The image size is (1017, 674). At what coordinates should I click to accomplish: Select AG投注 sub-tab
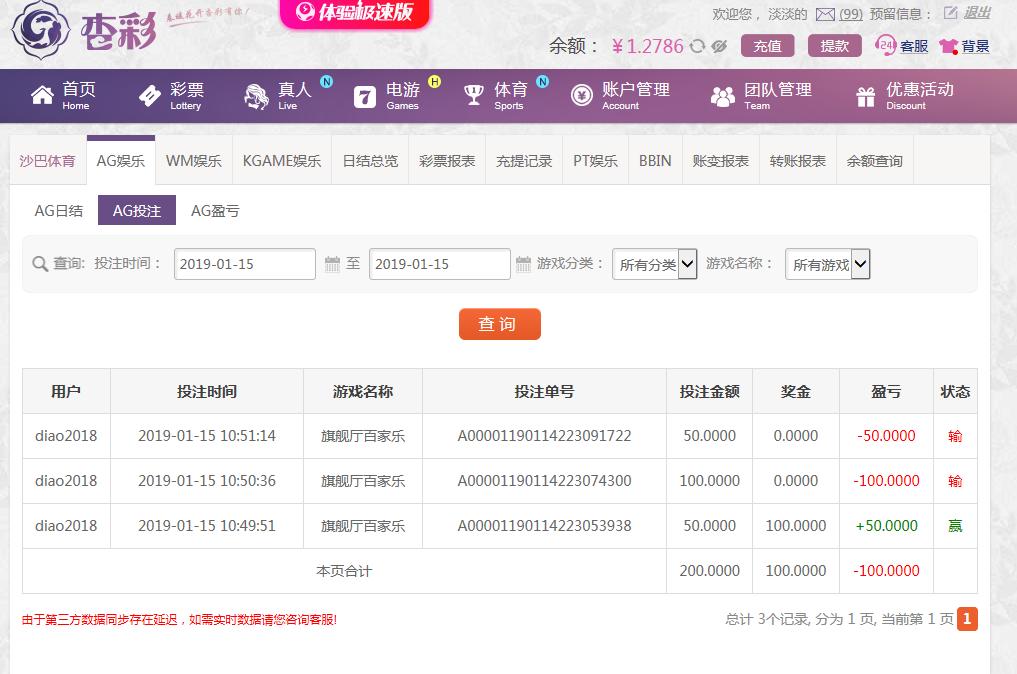[x=137, y=210]
